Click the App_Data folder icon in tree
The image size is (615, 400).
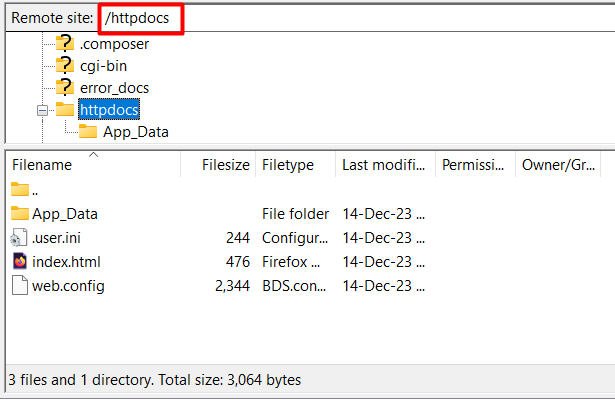coord(88,131)
